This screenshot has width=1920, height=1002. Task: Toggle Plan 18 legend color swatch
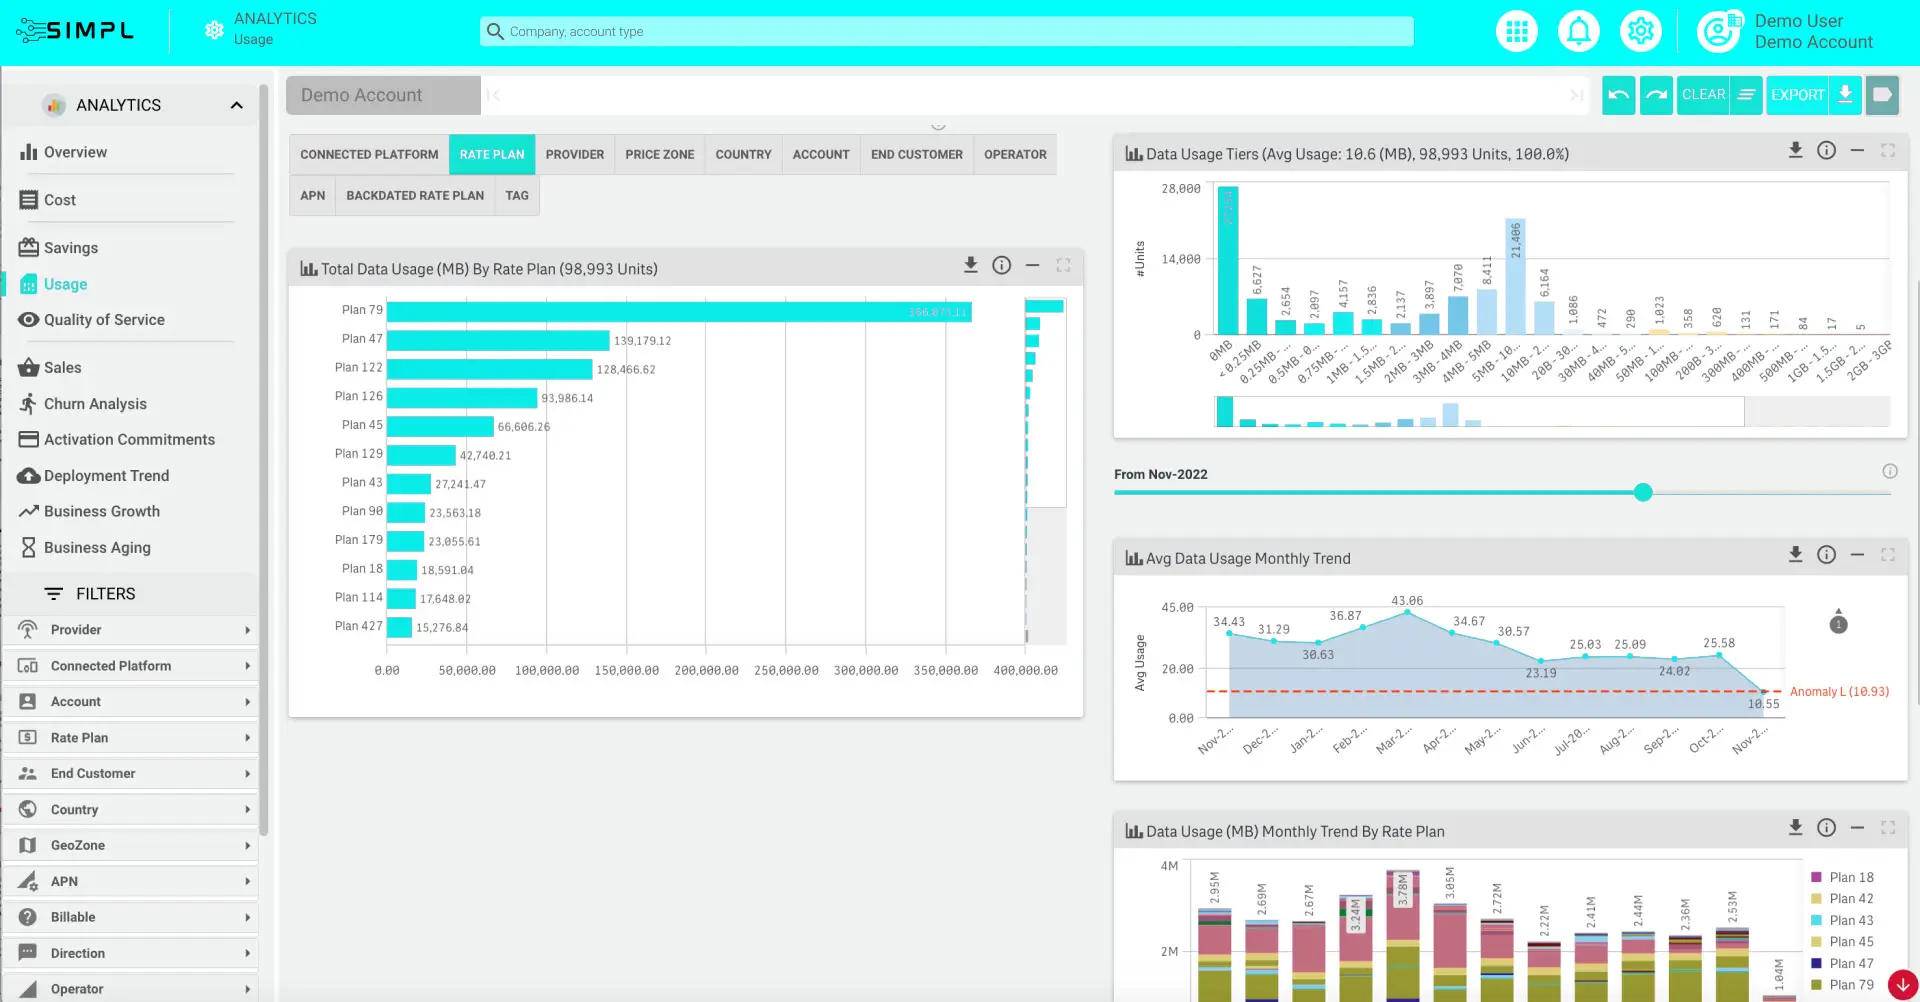pyautogui.click(x=1816, y=878)
